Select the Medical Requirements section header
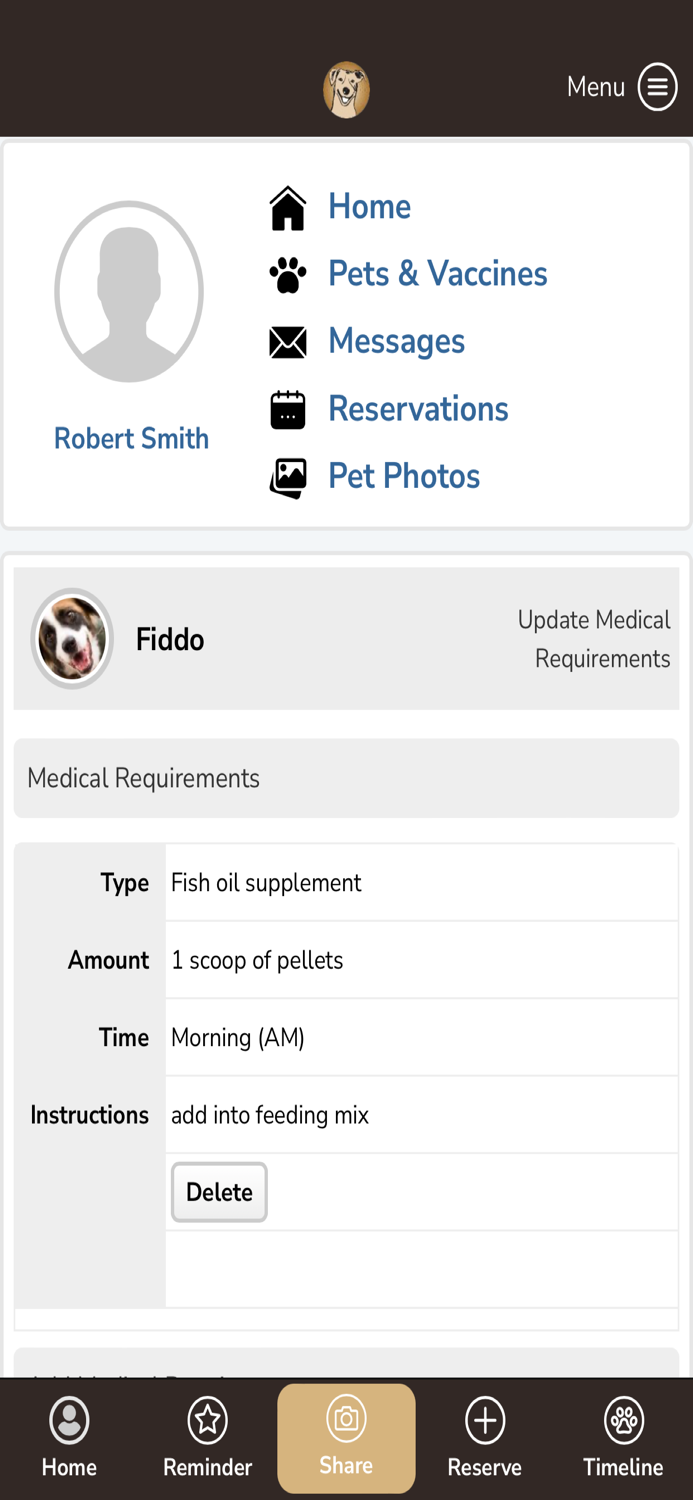The image size is (693, 1500). pos(143,778)
